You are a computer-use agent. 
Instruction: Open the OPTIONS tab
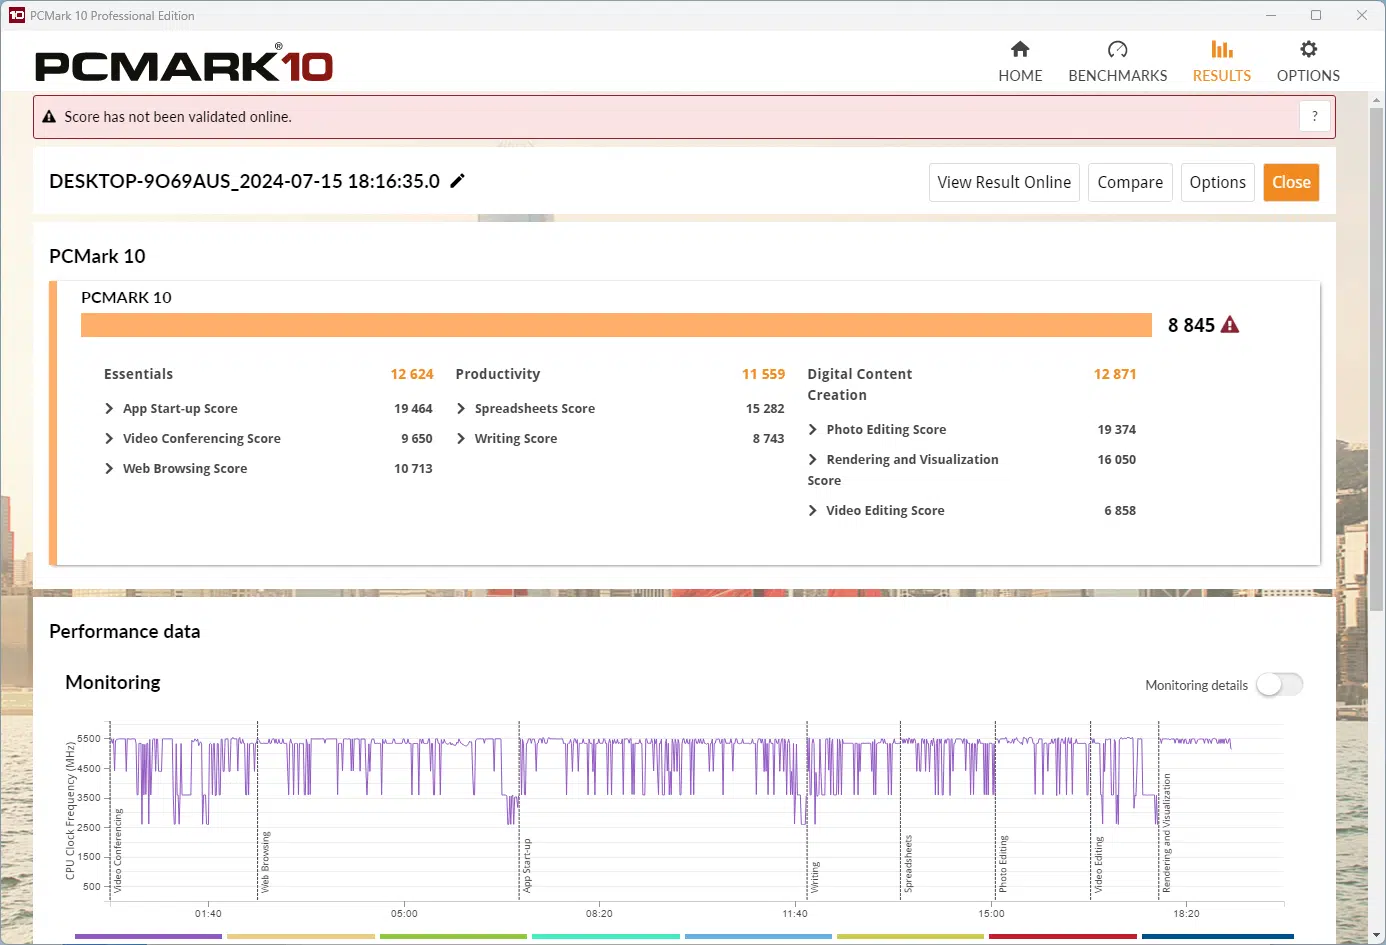1308,62
